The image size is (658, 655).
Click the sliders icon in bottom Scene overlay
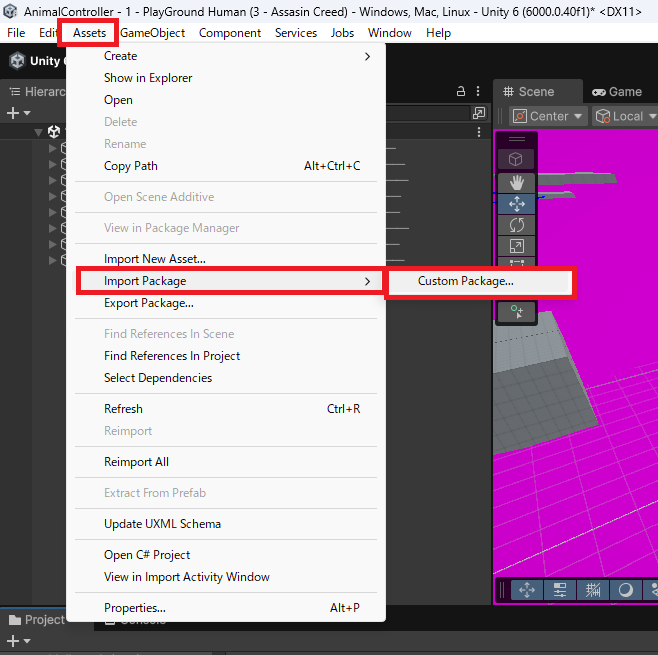pyautogui.click(x=560, y=590)
